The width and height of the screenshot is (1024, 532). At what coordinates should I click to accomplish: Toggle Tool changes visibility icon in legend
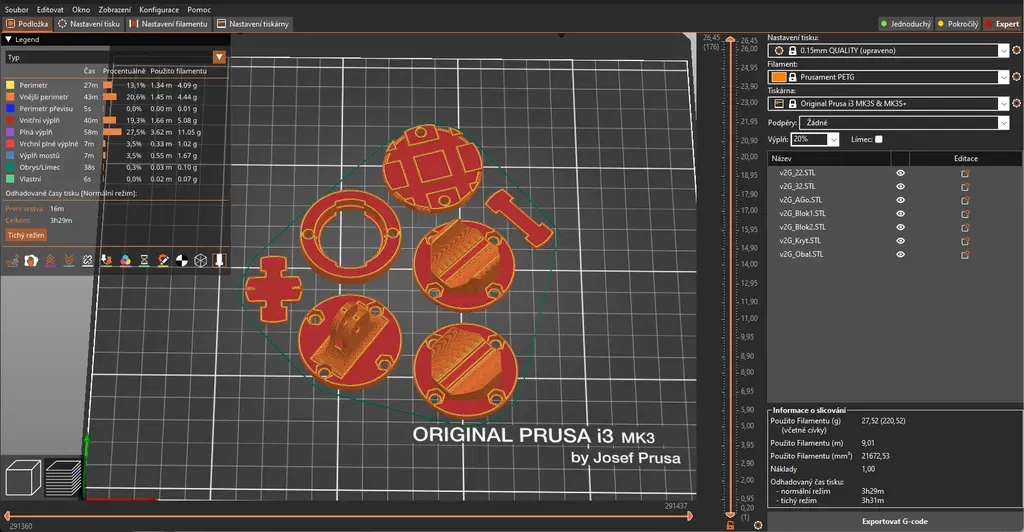point(106,260)
